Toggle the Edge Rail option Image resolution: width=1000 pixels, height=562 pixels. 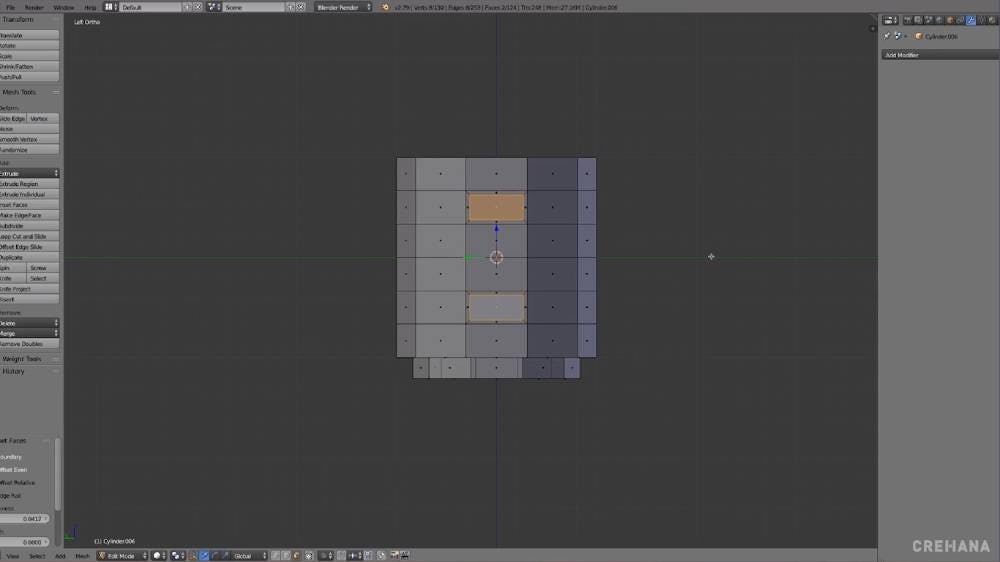[x=11, y=495]
